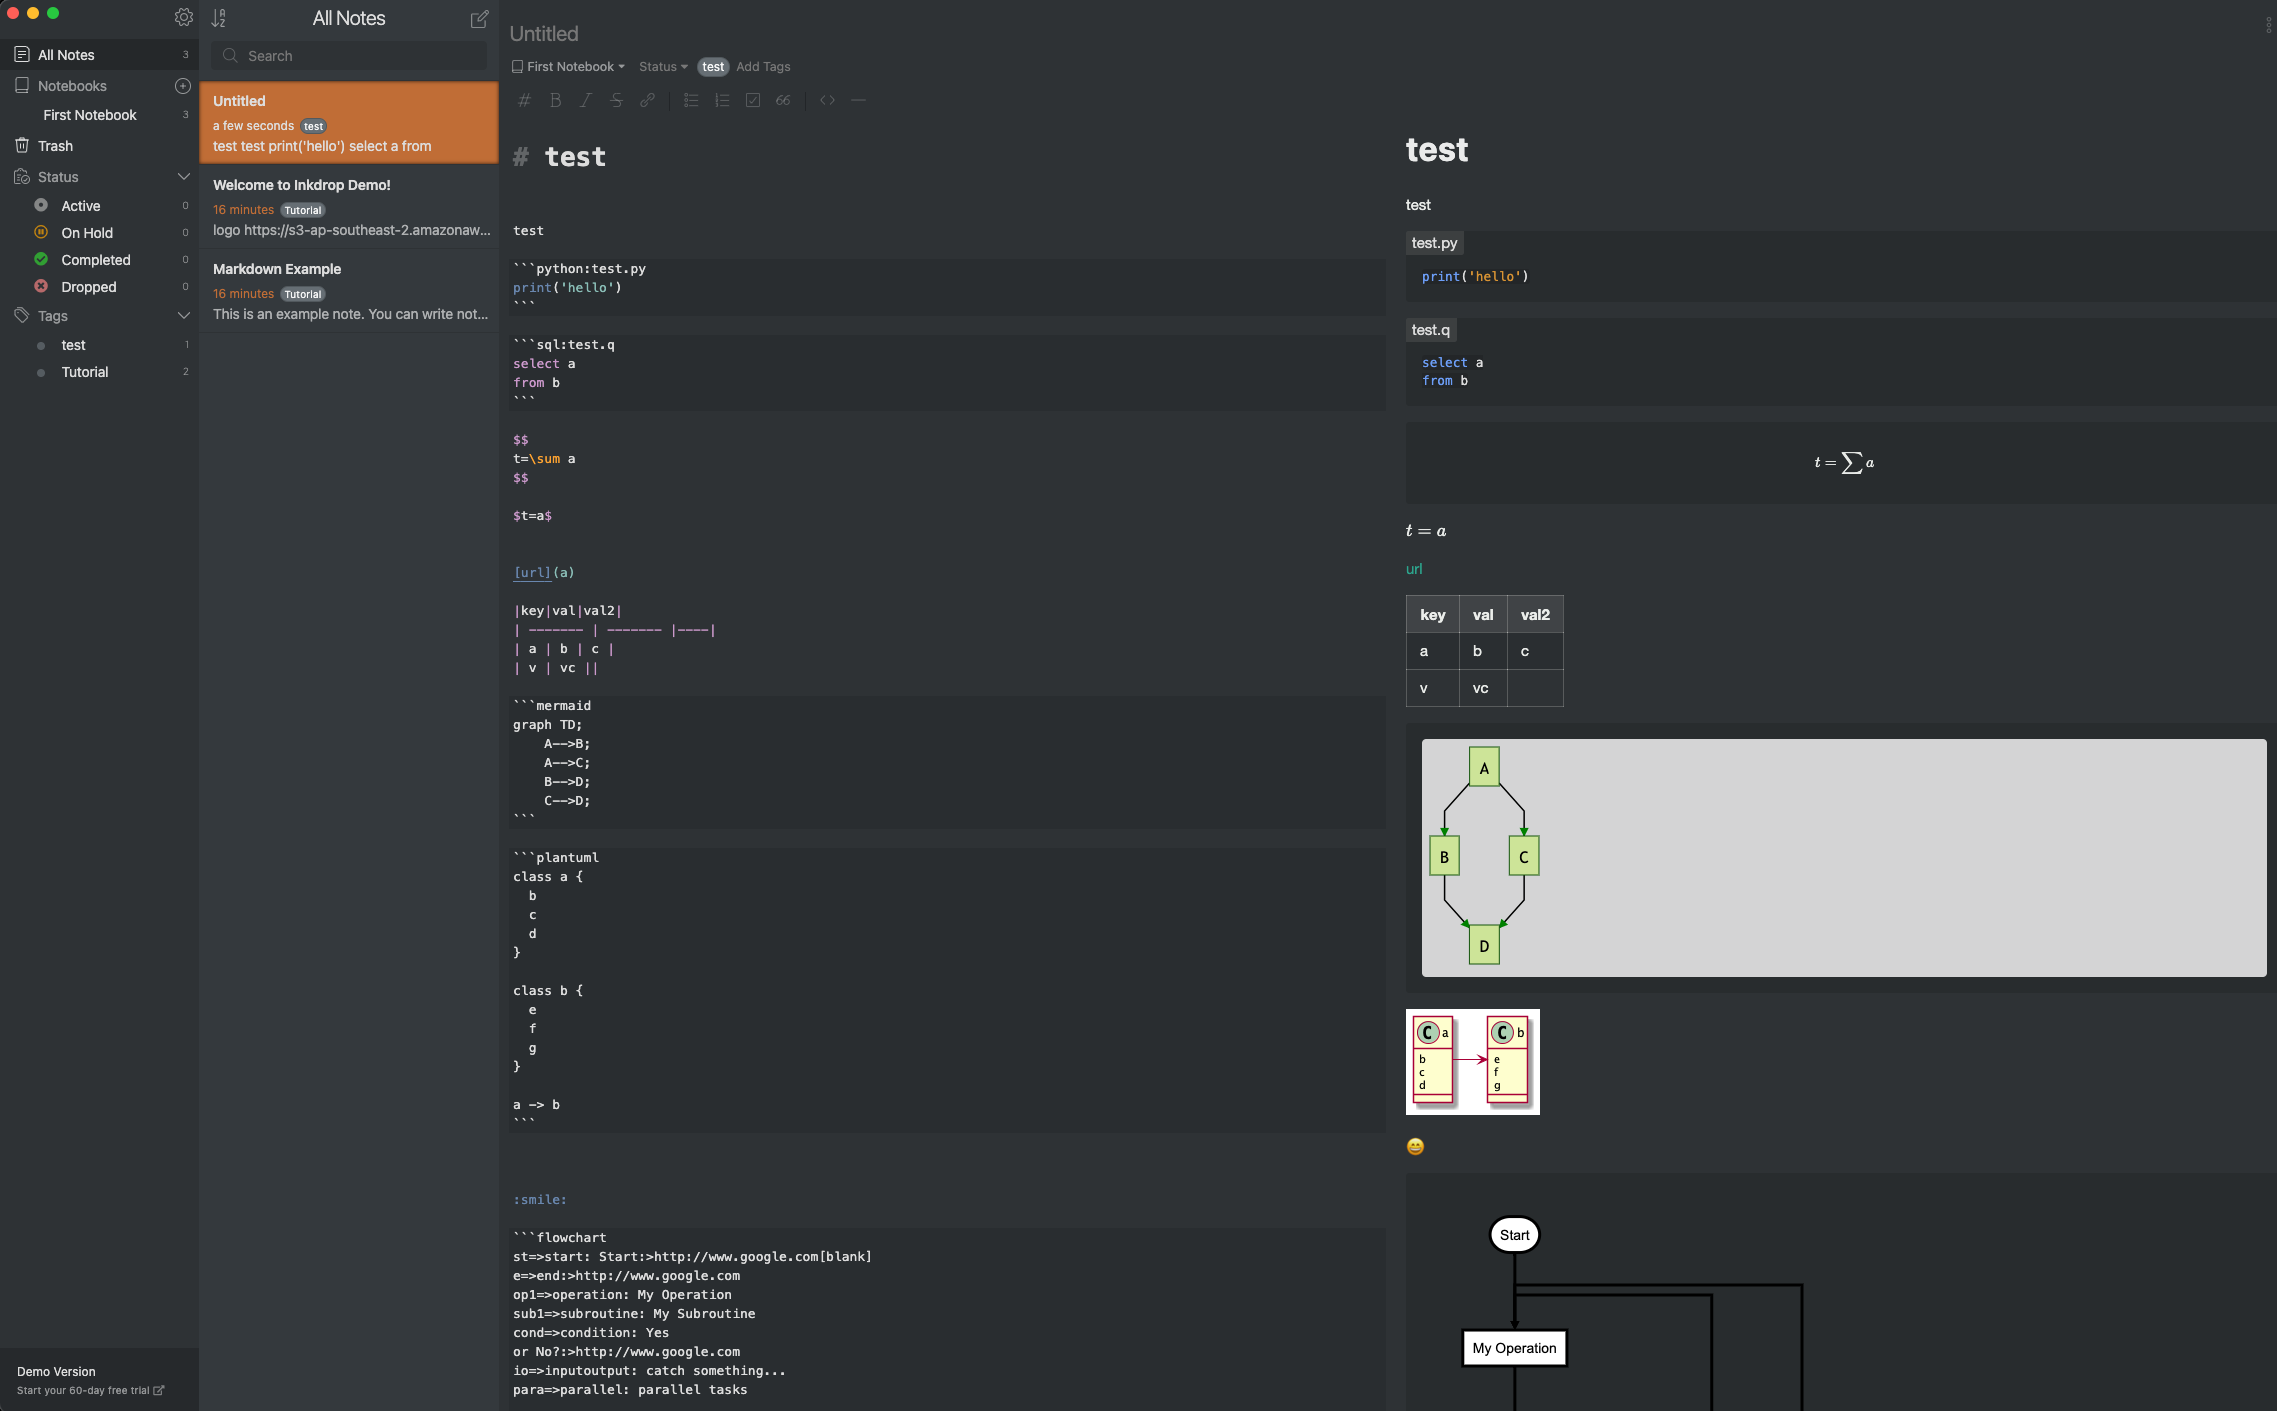Click the My Operation flowchart node
2277x1411 pixels.
click(x=1514, y=1348)
